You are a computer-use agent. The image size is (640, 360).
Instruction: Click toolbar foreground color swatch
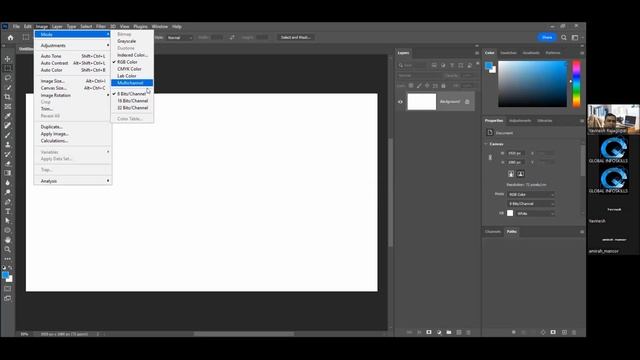pyautogui.click(x=5, y=276)
